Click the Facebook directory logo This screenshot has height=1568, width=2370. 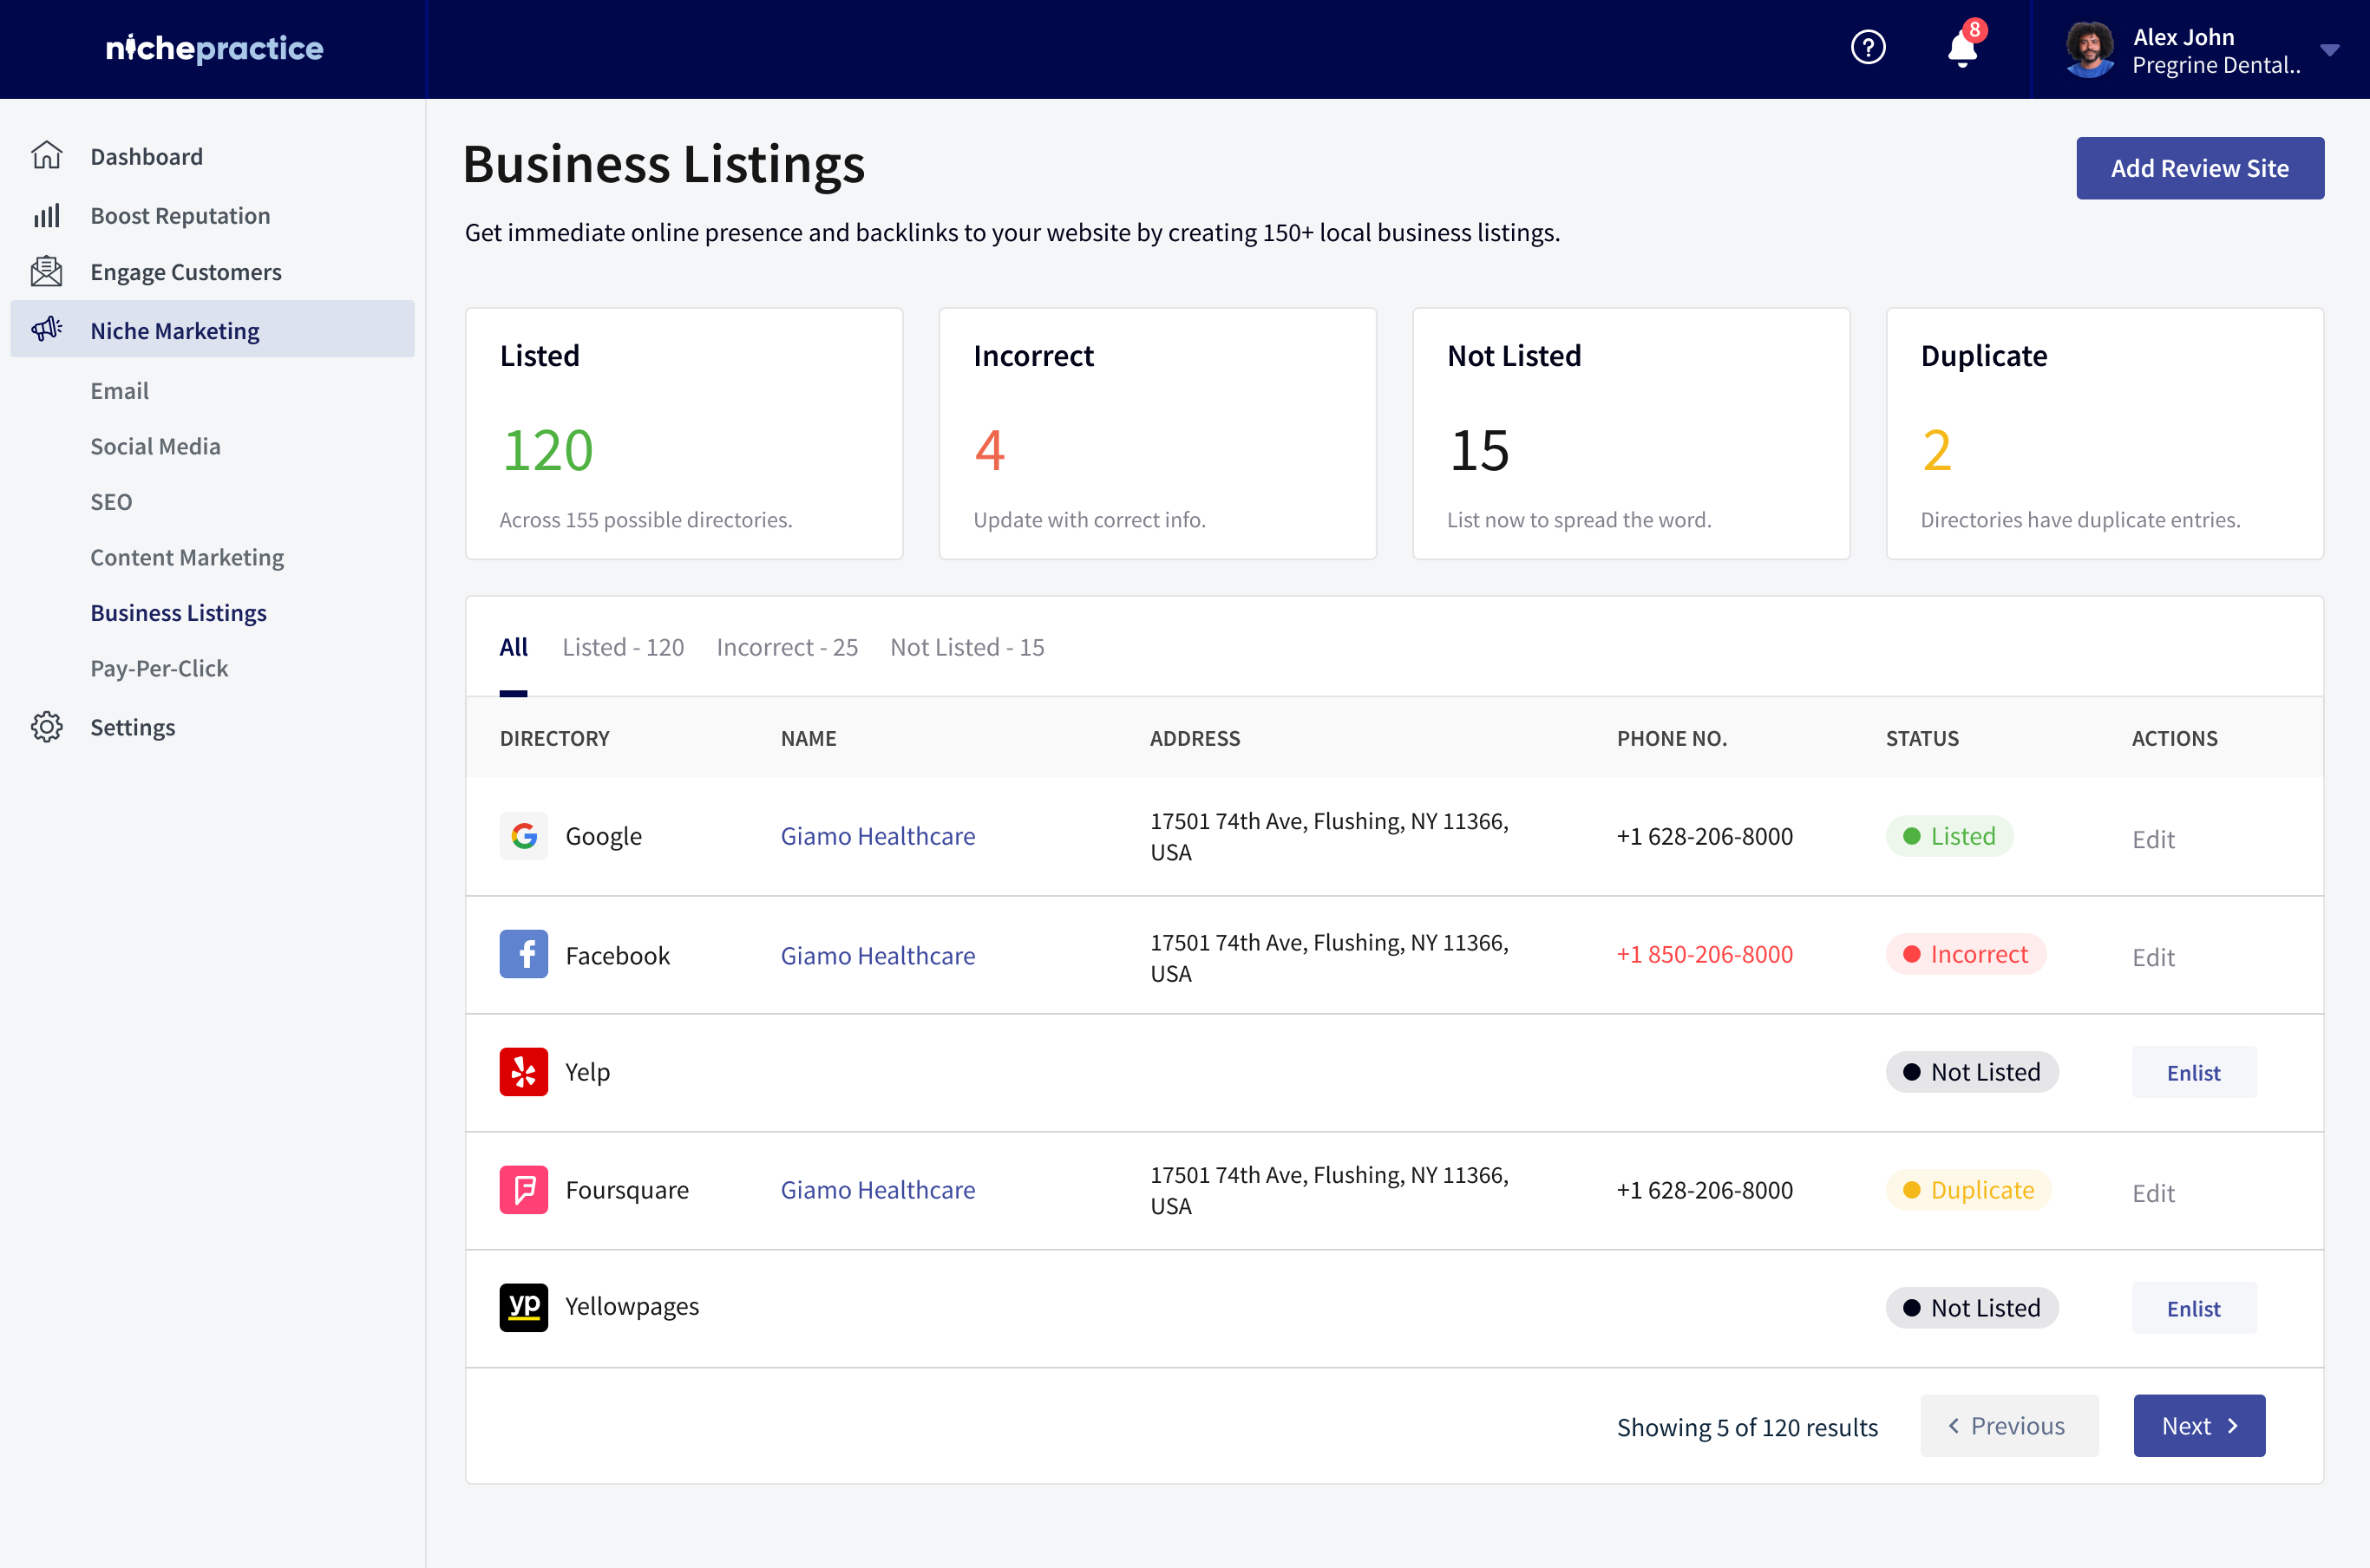[x=523, y=954]
